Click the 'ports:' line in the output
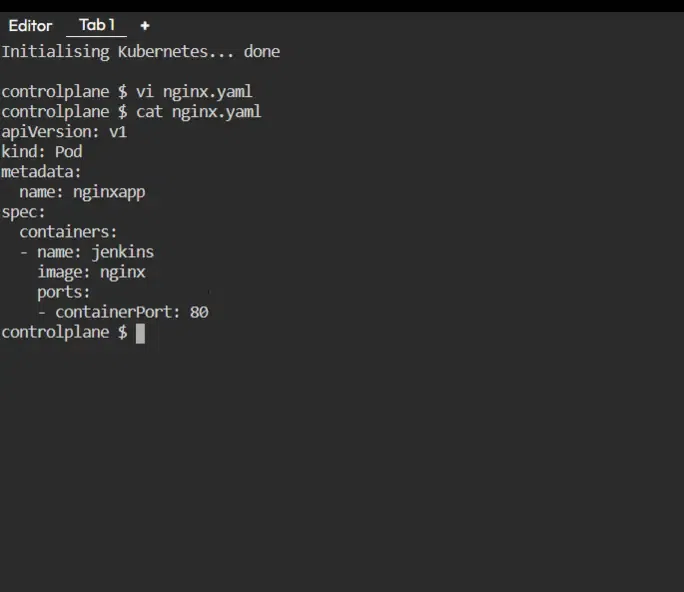This screenshot has width=684, height=592. (x=64, y=292)
